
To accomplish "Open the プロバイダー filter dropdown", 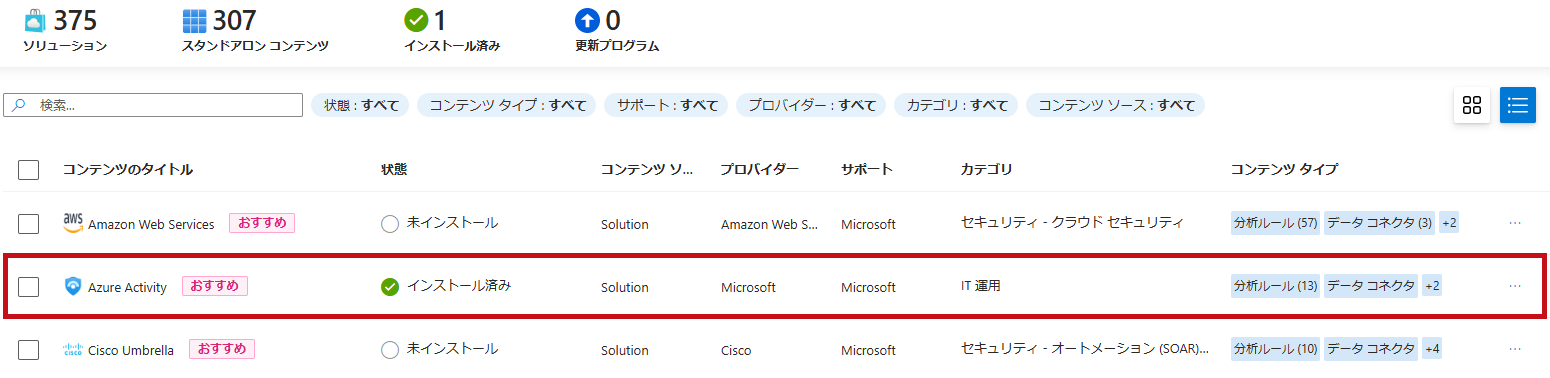I will (x=811, y=105).
